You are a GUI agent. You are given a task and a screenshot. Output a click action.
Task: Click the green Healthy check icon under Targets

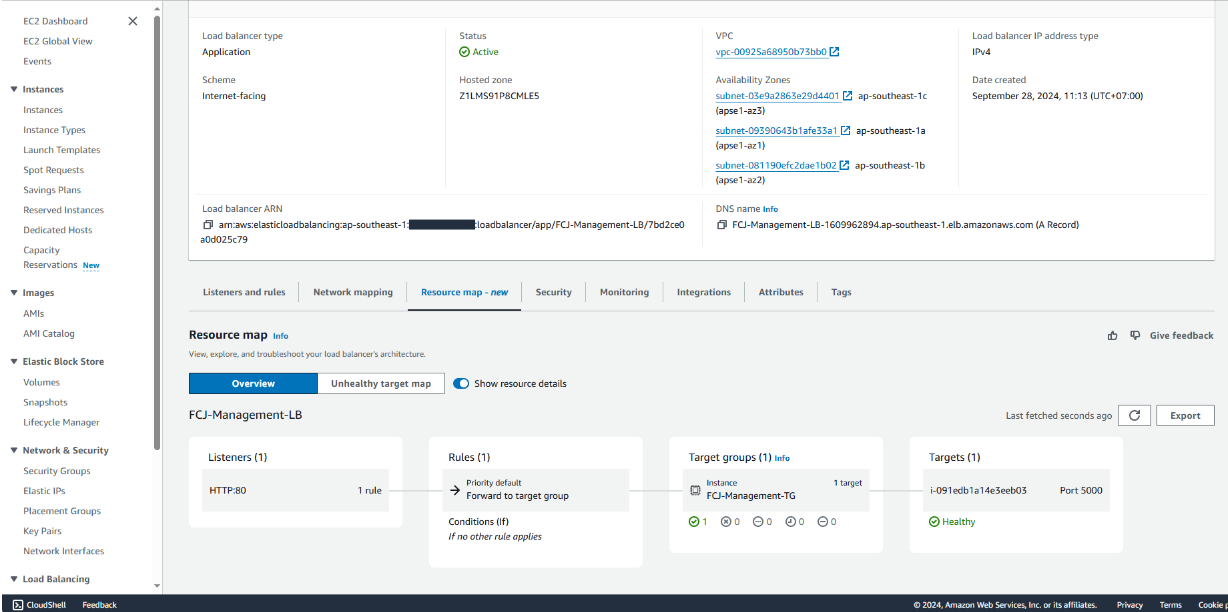[934, 522]
